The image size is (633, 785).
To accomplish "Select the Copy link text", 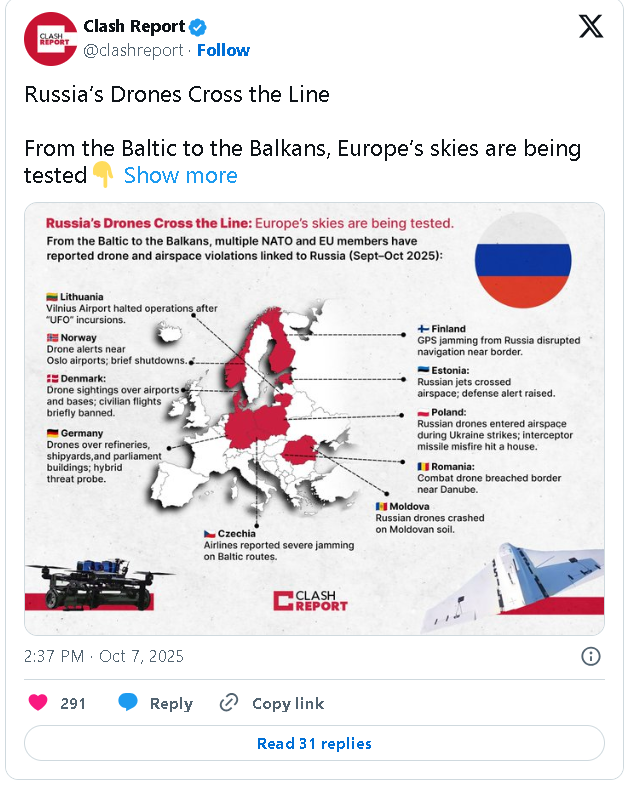I will pyautogui.click(x=288, y=703).
